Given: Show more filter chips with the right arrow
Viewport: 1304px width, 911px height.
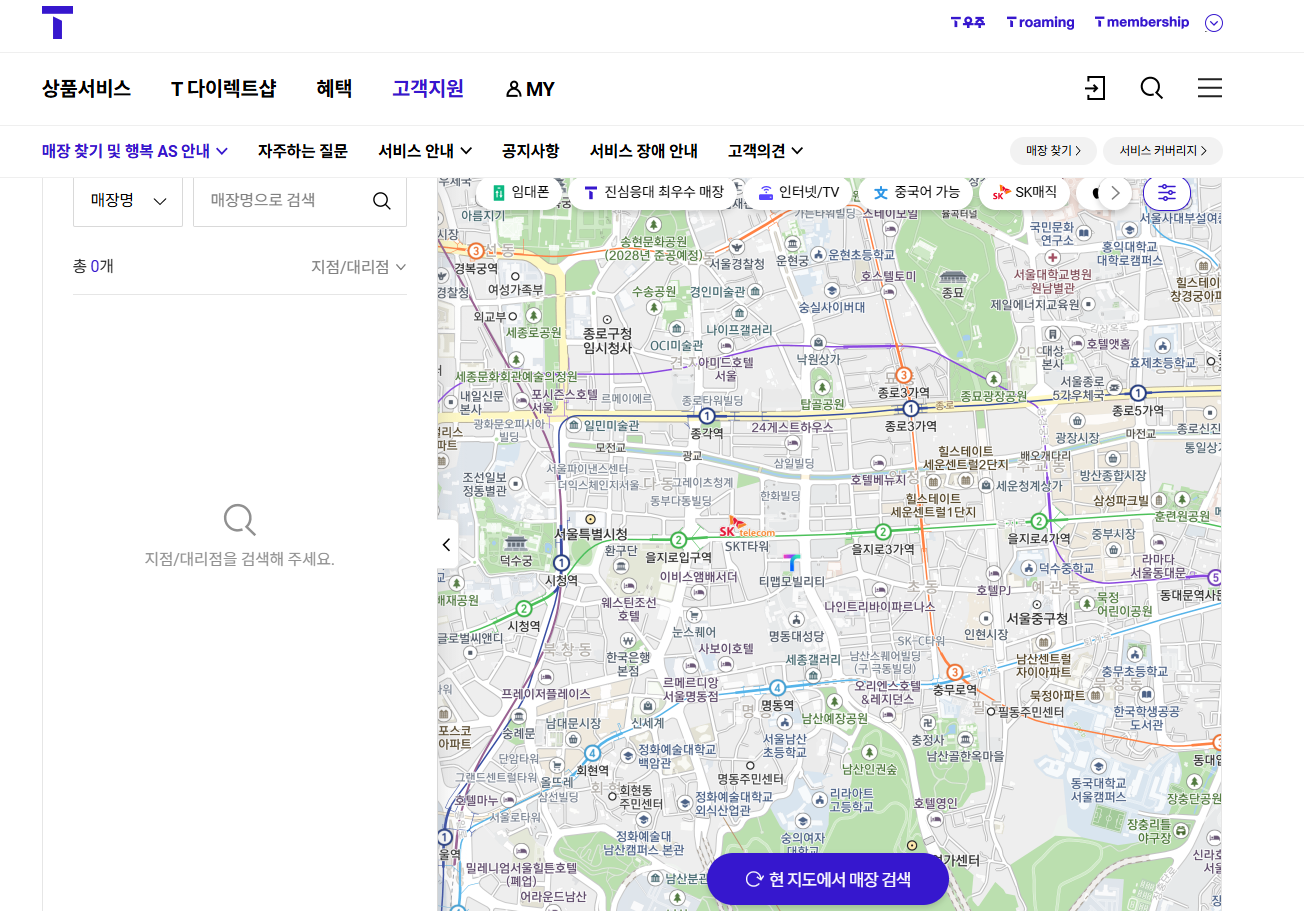Looking at the screenshot, I should point(1115,193).
